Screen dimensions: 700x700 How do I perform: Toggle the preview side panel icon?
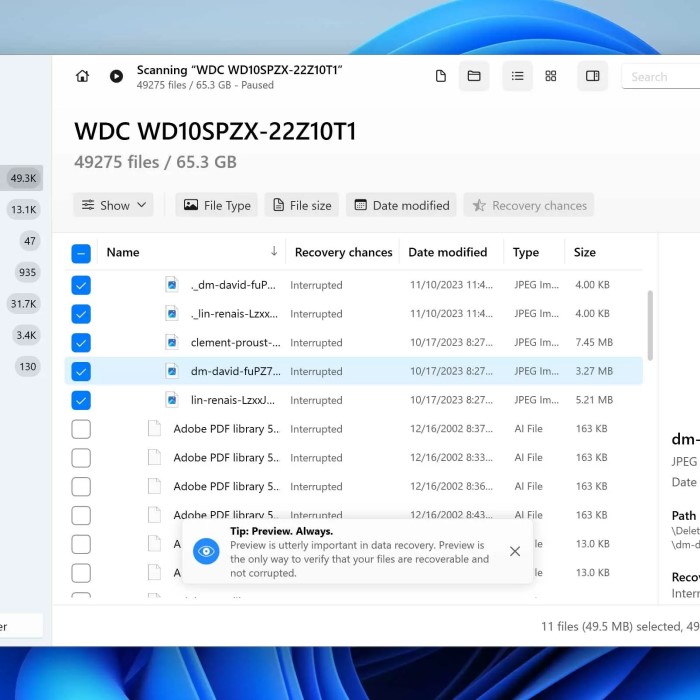tap(592, 76)
